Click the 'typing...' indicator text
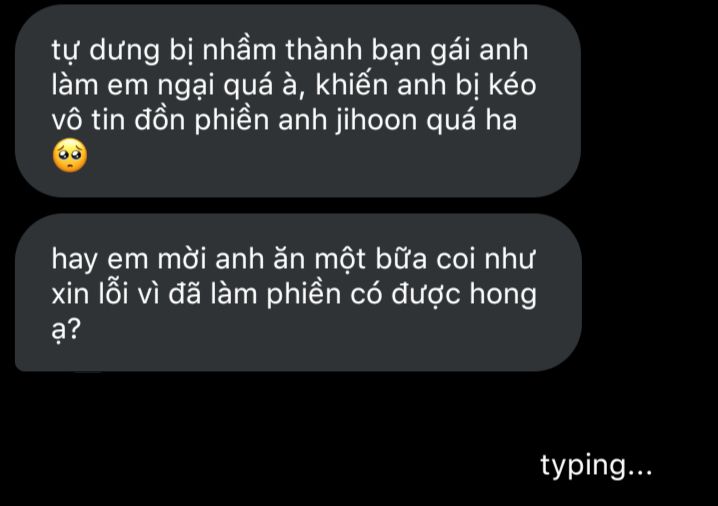 (596, 466)
